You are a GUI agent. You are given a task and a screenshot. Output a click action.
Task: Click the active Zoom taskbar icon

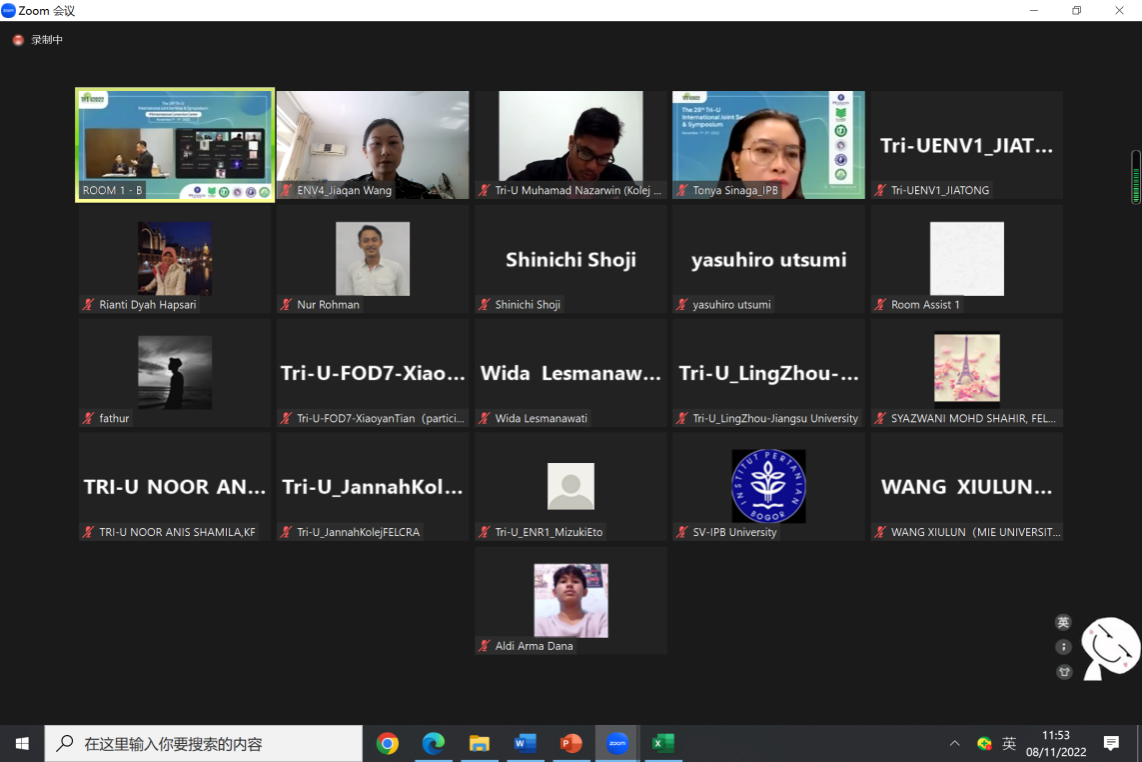(x=617, y=743)
